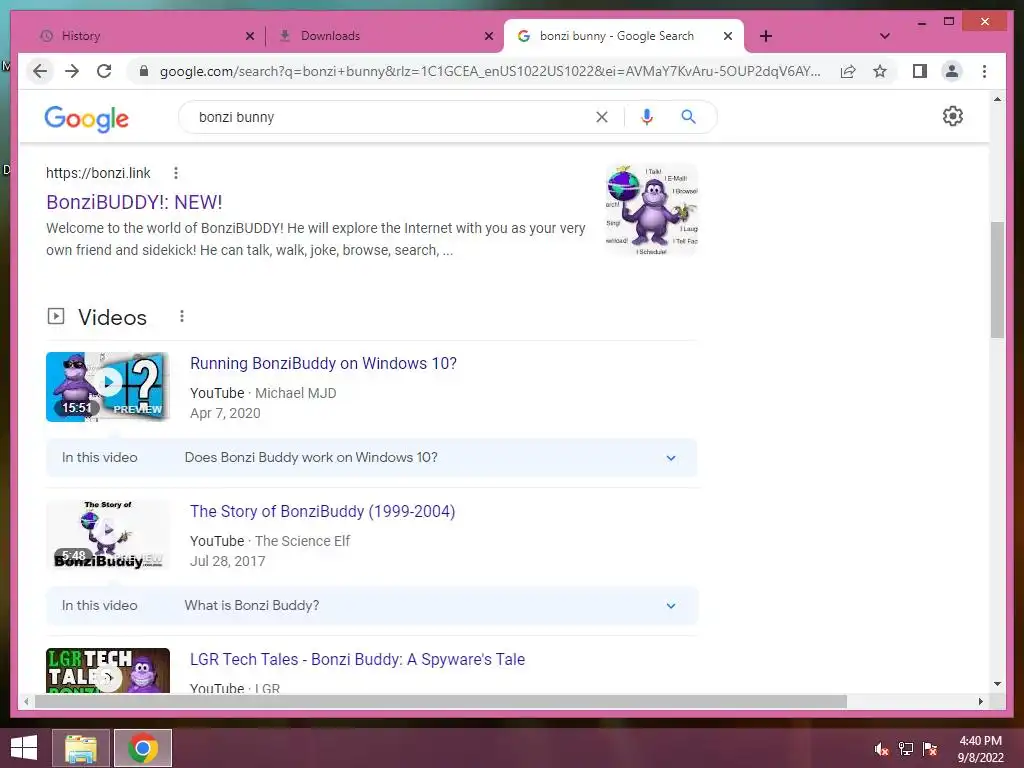Open the Chrome profile avatar menu
The image size is (1024, 768).
(952, 71)
